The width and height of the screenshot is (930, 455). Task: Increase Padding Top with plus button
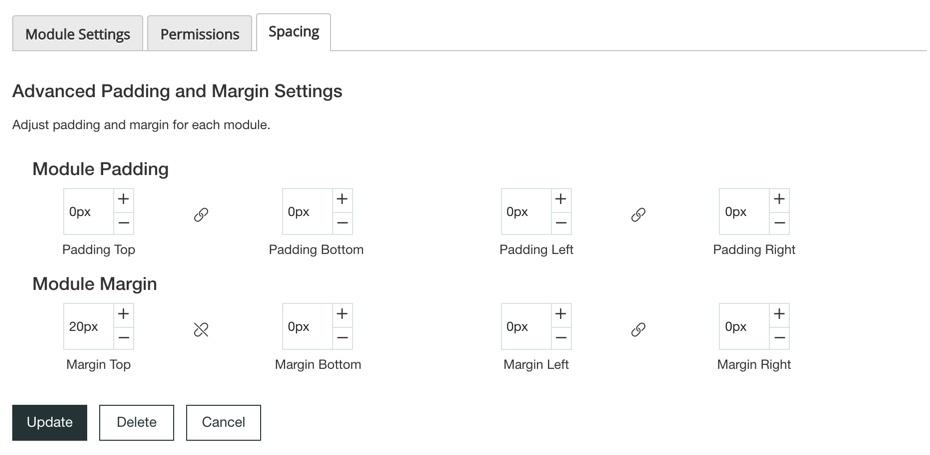pyautogui.click(x=123, y=200)
